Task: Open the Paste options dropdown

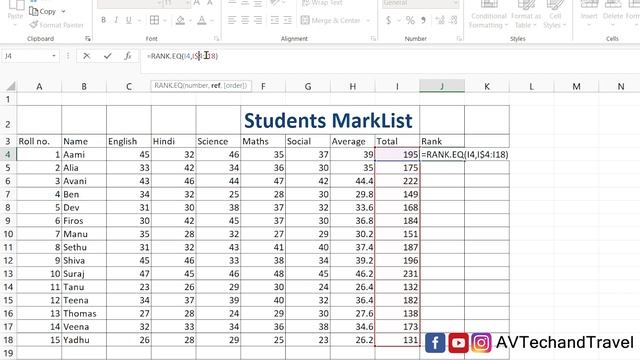Action: 15,24
